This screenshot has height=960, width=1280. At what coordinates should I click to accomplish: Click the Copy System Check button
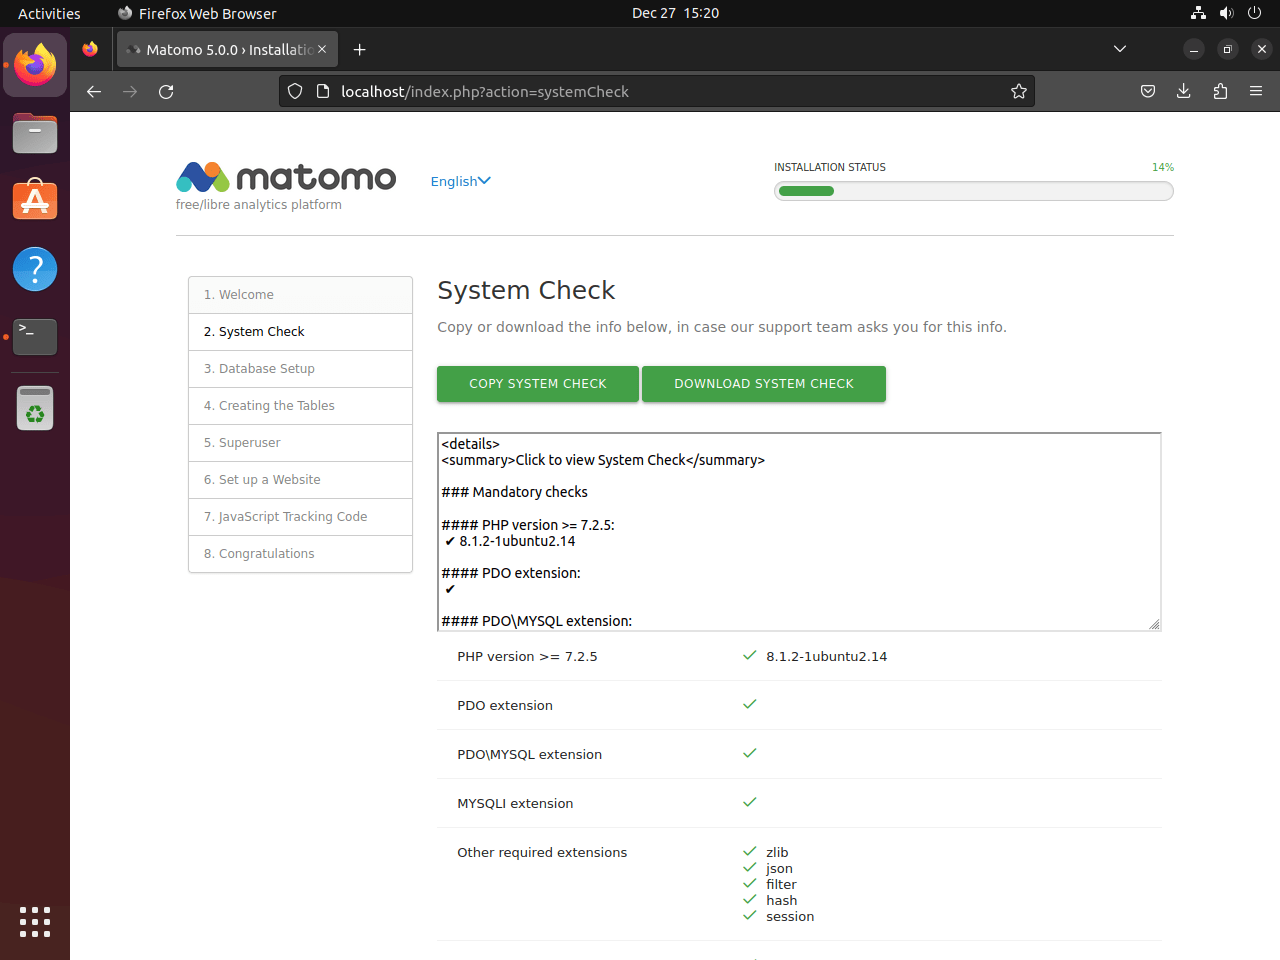538,384
